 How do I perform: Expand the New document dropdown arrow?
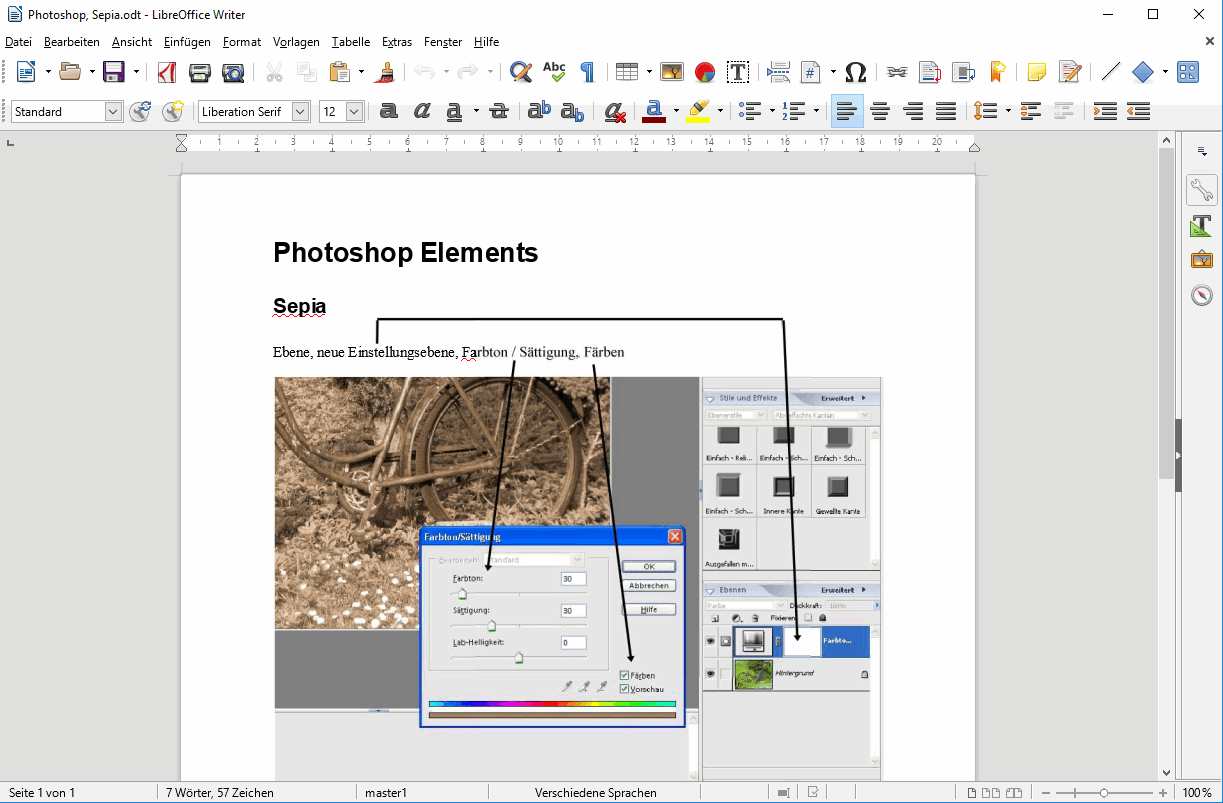click(46, 72)
